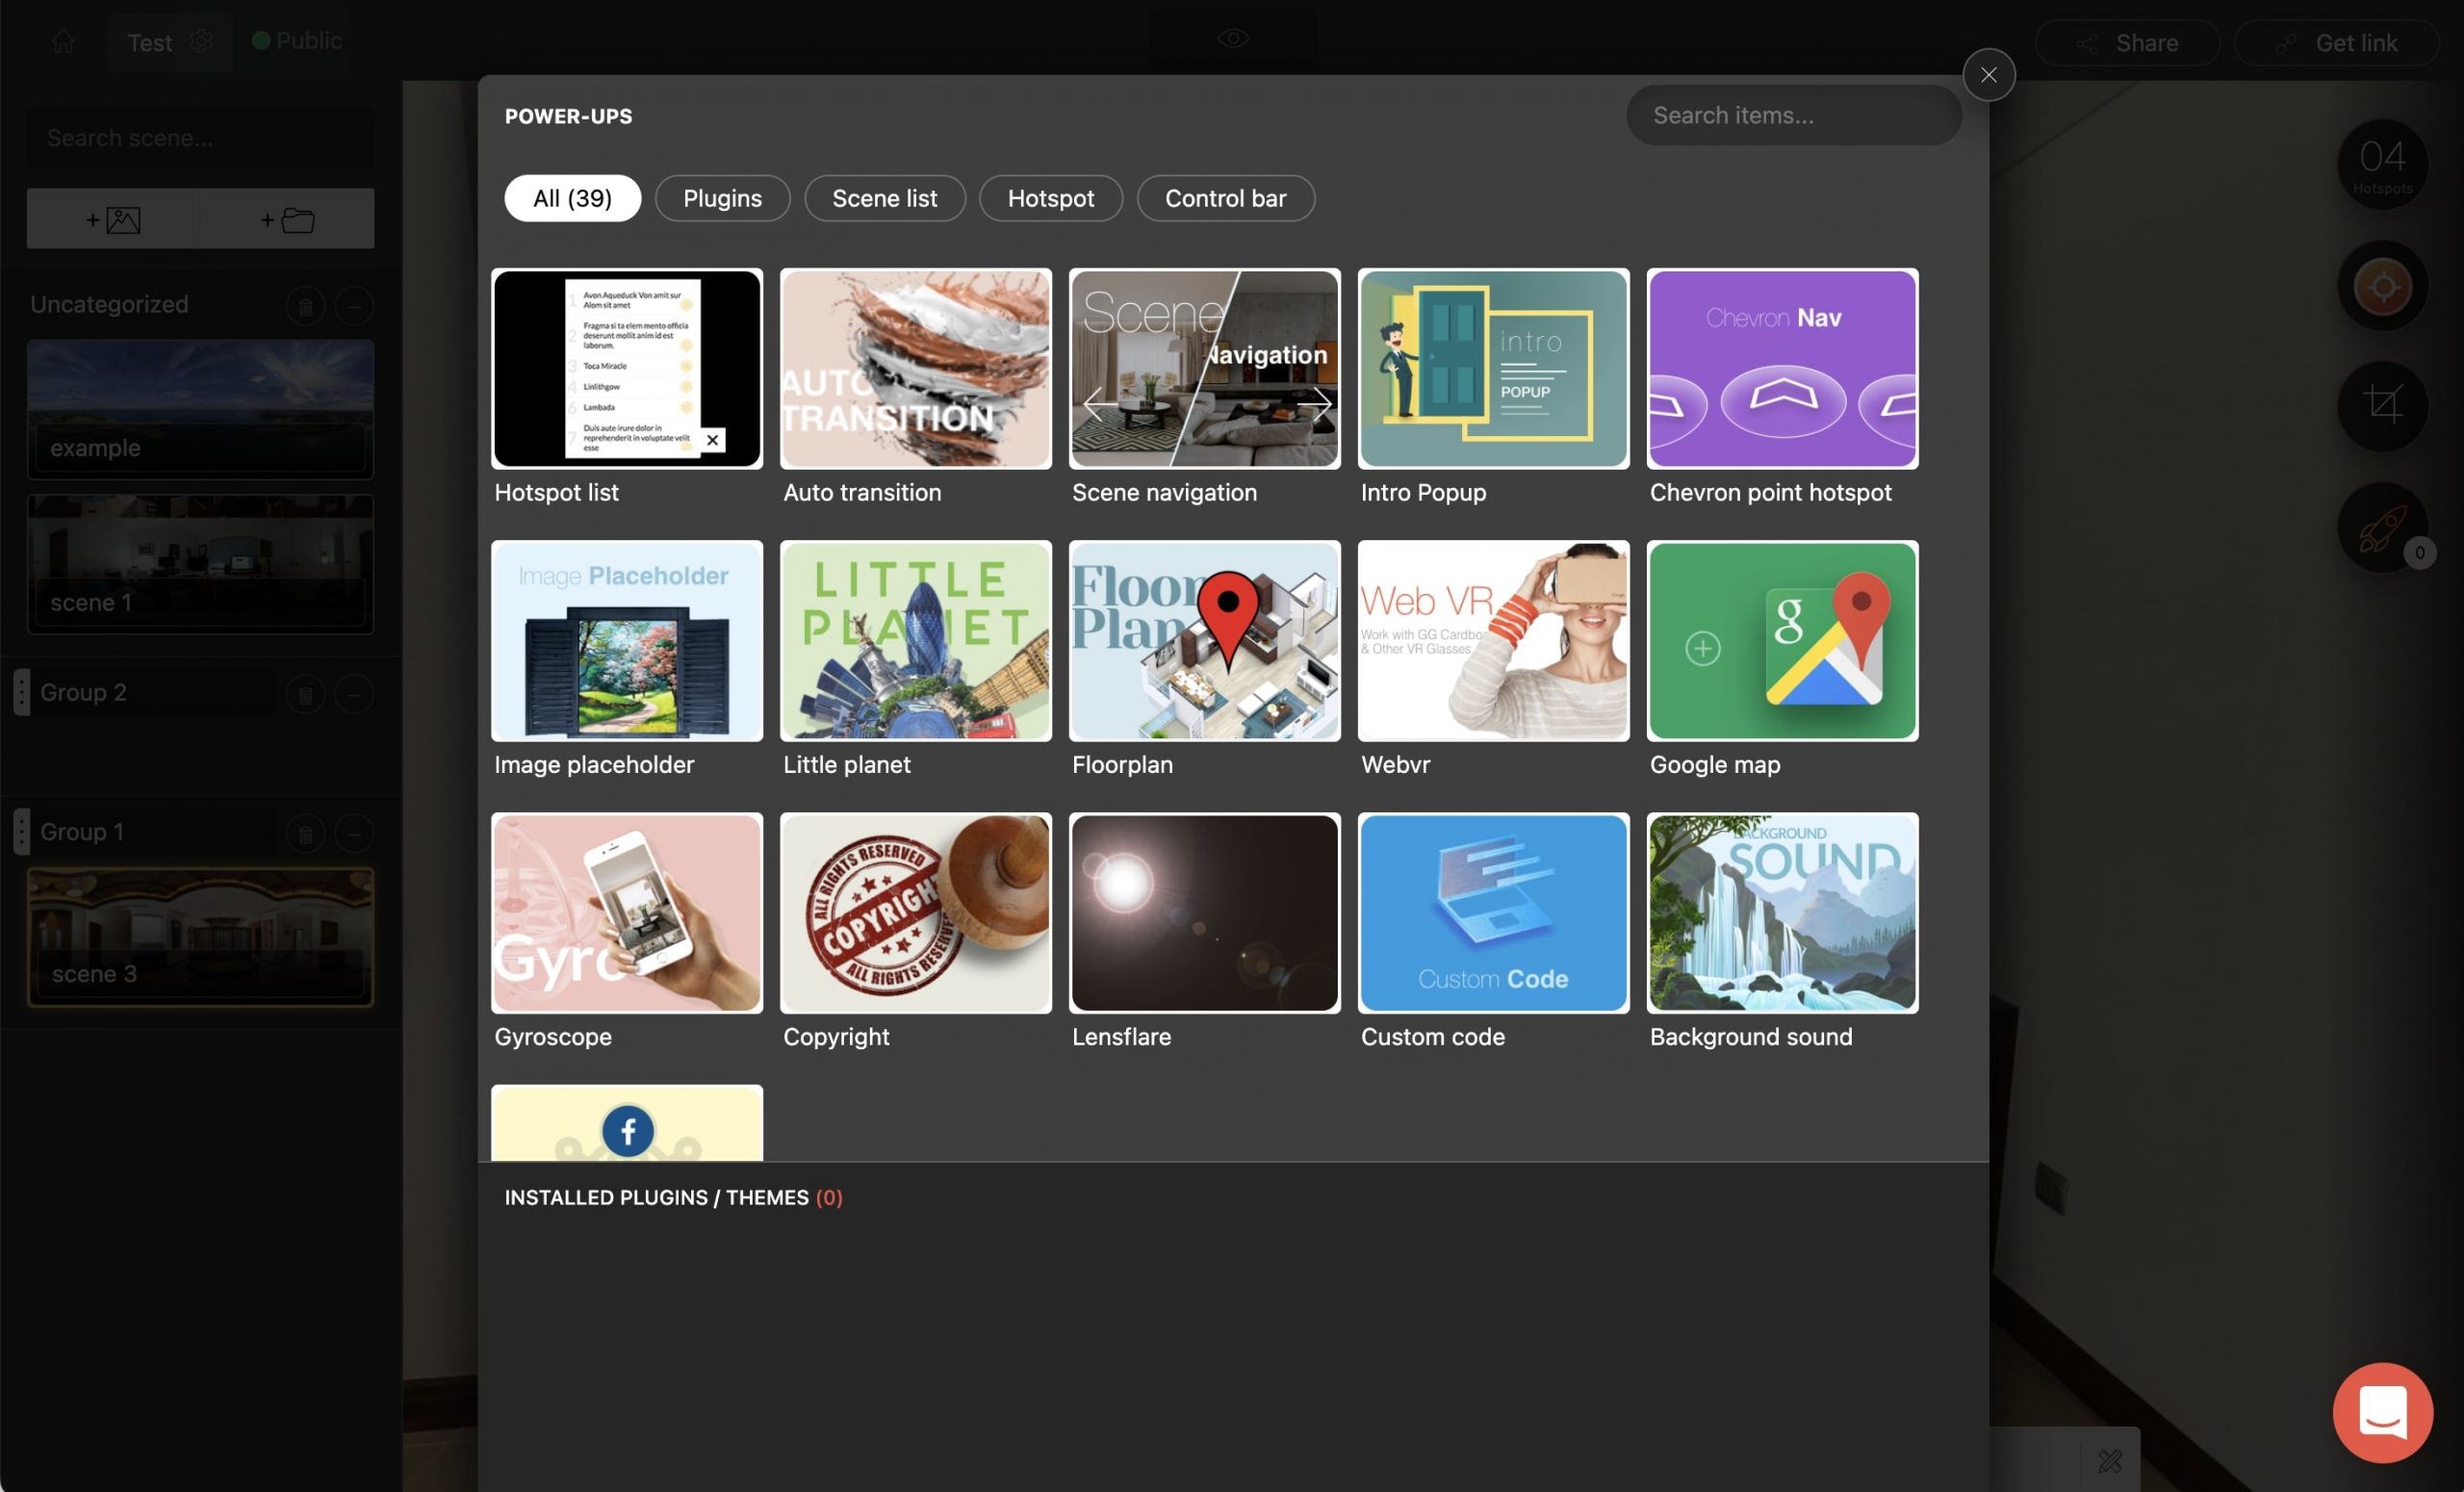Screen dimensions: 2464x1492
Task: Click the crop tool icon on right
Action: click(x=2382, y=405)
